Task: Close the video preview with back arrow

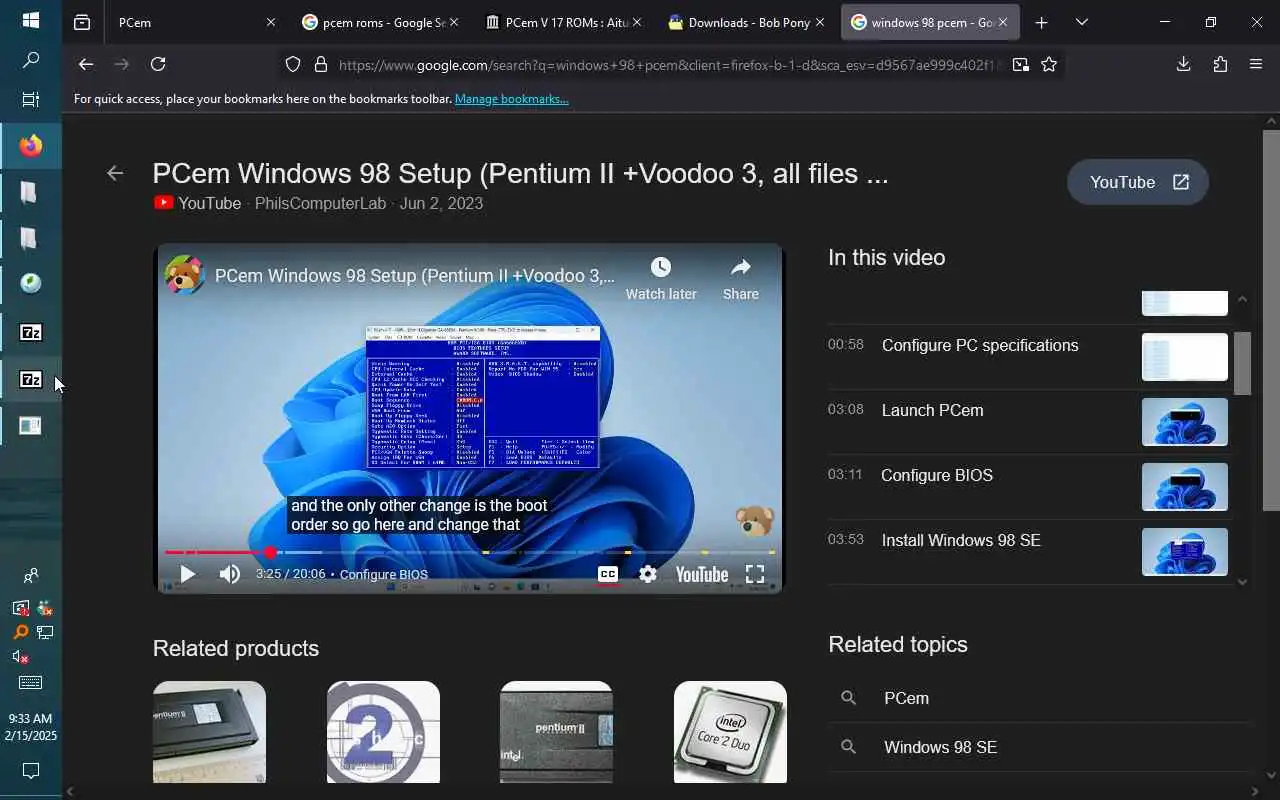Action: point(115,173)
